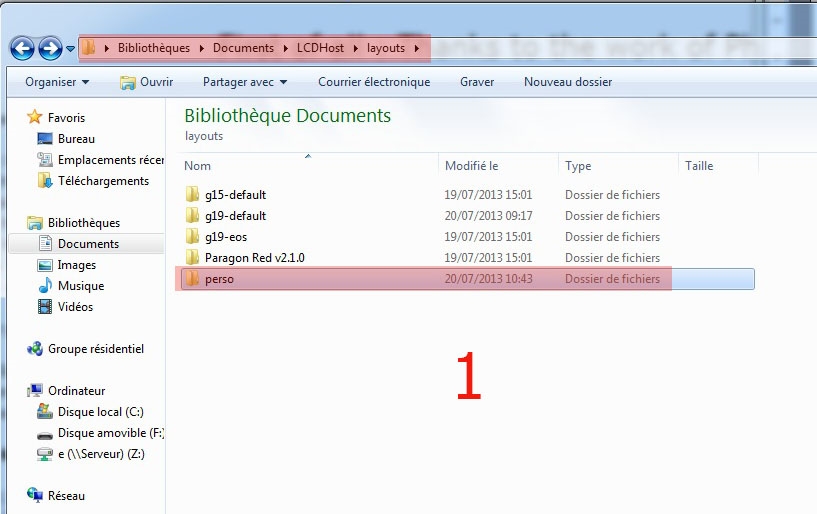Select the Paragon Red v2.1.0 folder
This screenshot has width=817, height=514.
[254, 258]
